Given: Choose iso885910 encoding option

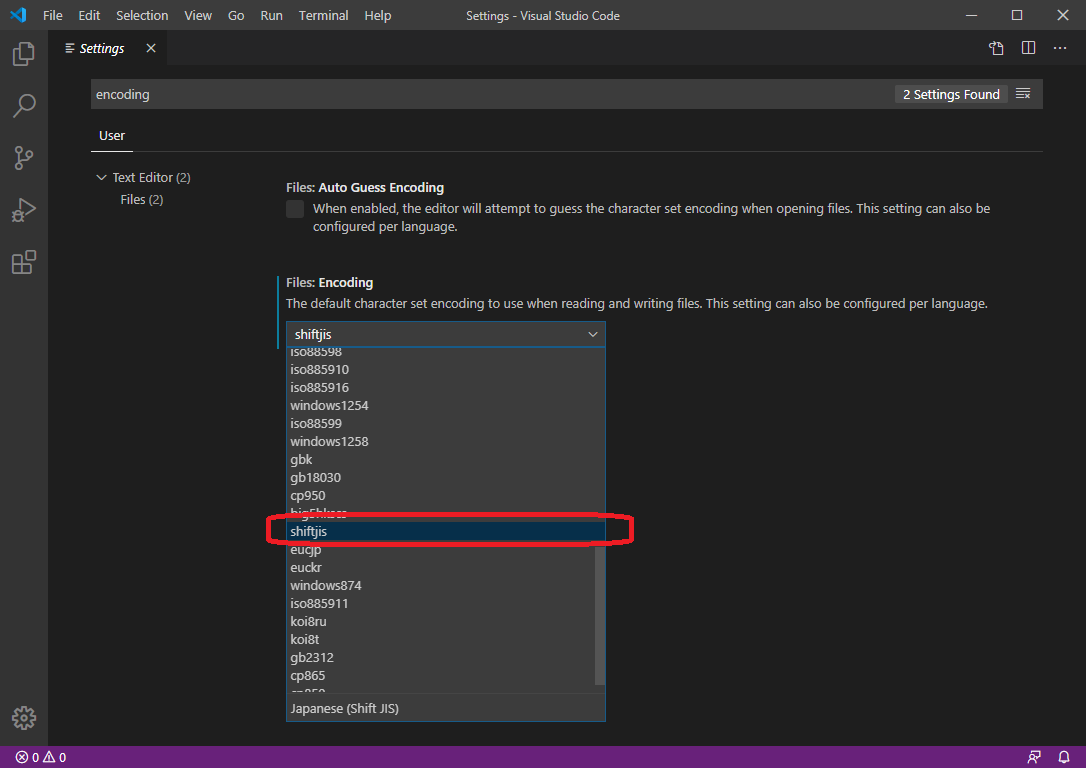Looking at the screenshot, I should click(x=445, y=370).
